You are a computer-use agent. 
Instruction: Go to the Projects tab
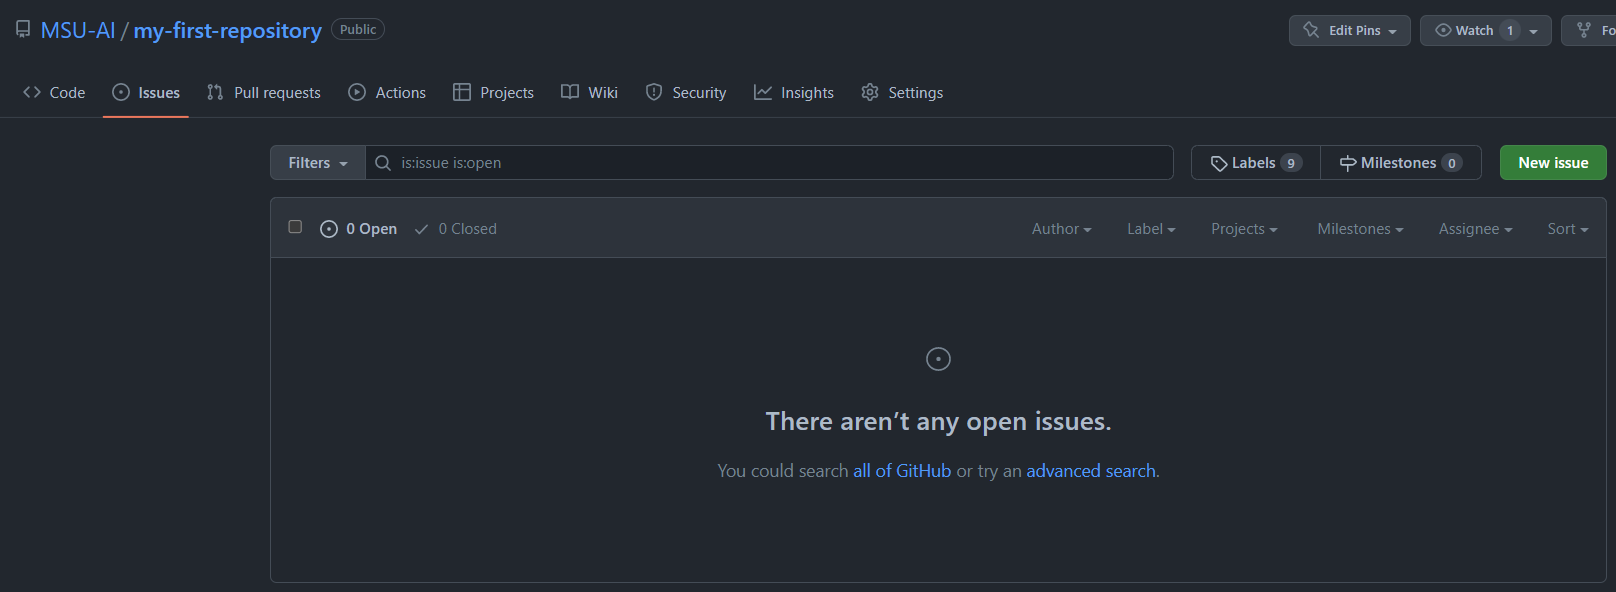[494, 92]
